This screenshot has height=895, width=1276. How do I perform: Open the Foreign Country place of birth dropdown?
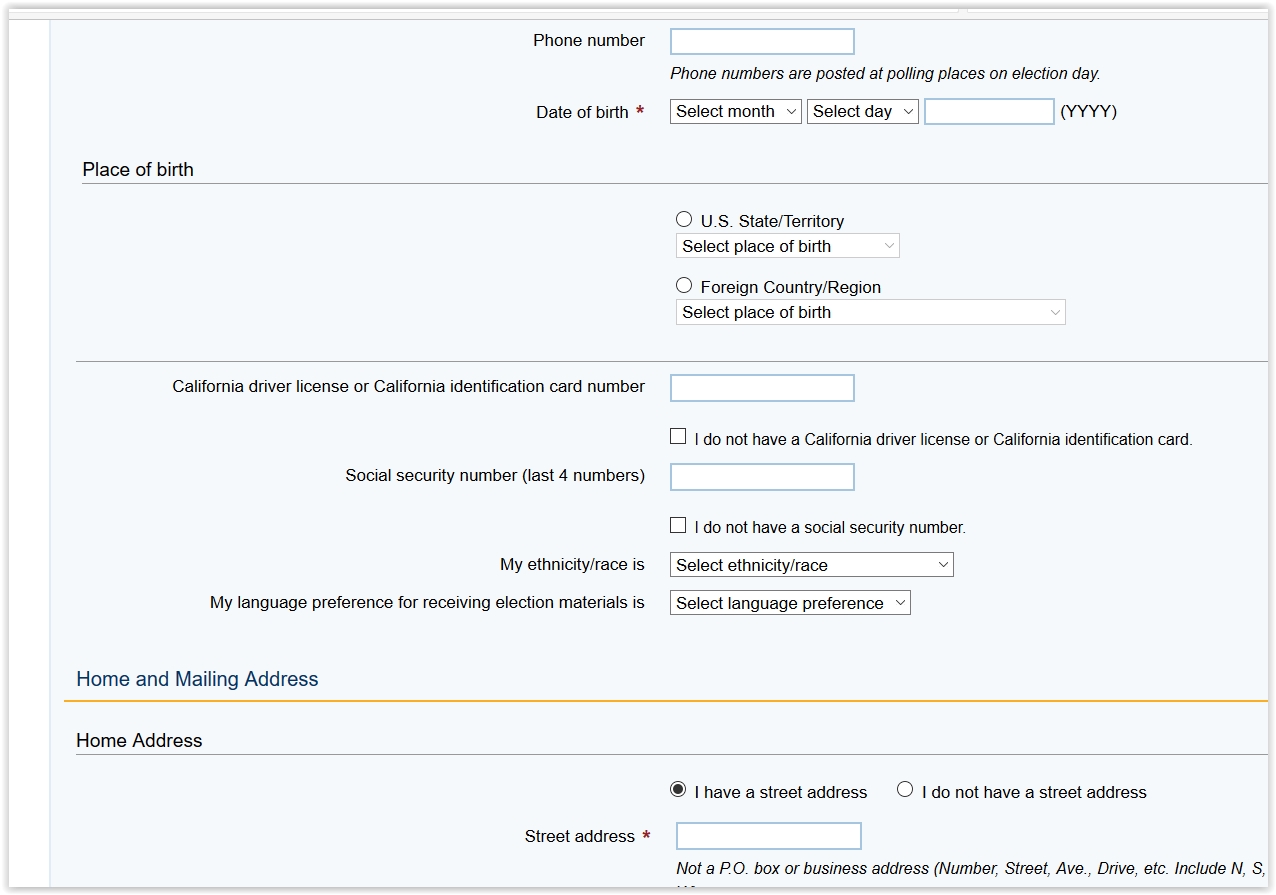coord(871,312)
